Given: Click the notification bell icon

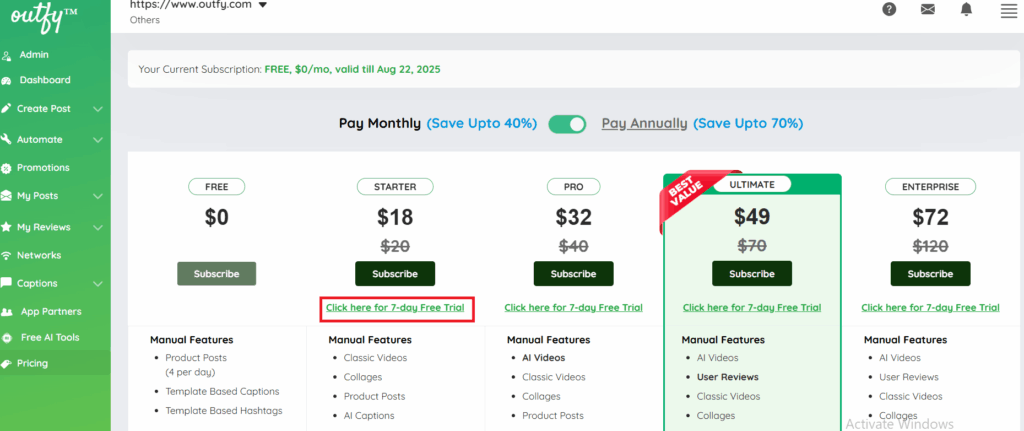Looking at the screenshot, I should [x=966, y=10].
